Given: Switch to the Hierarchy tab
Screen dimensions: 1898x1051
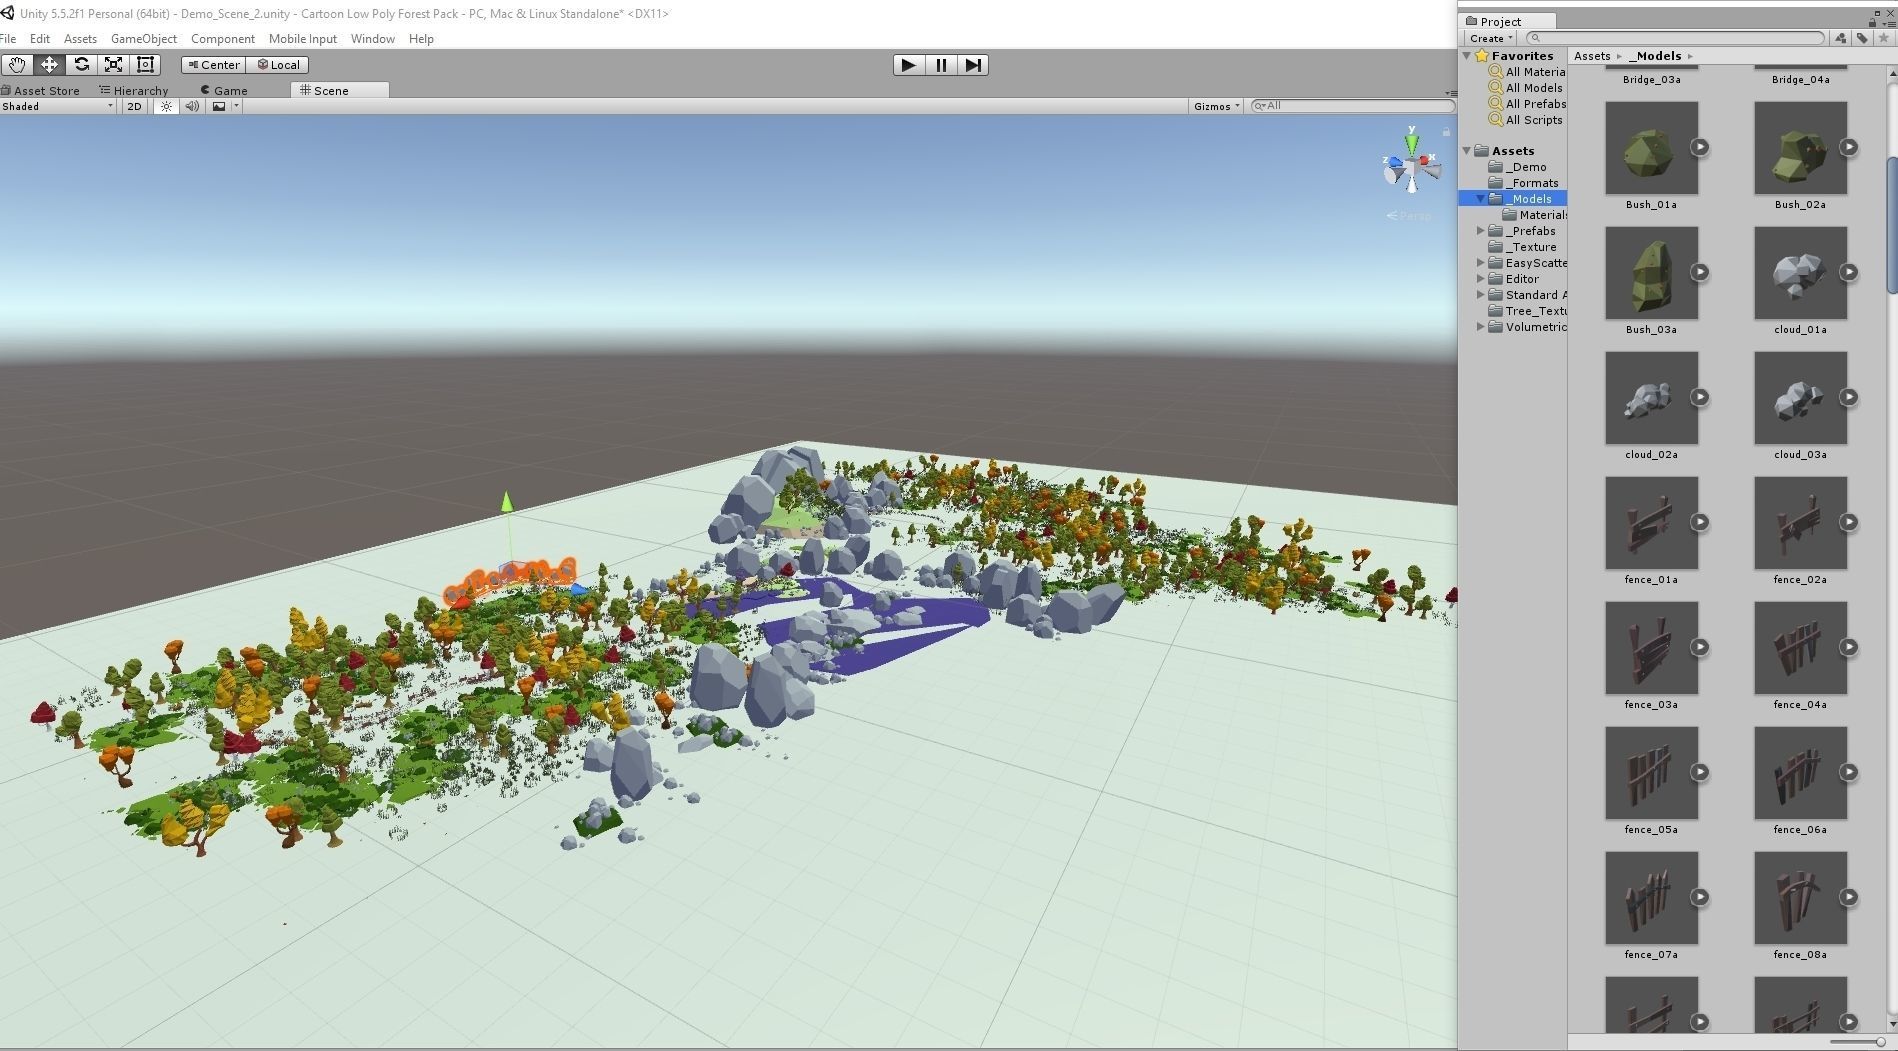Looking at the screenshot, I should (135, 90).
